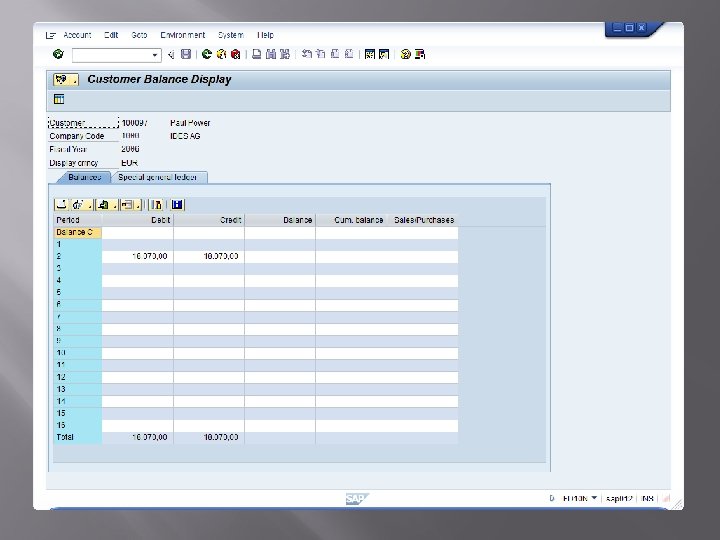Image resolution: width=720 pixels, height=540 pixels.
Task: Click the Credit column header
Action: 209,220
